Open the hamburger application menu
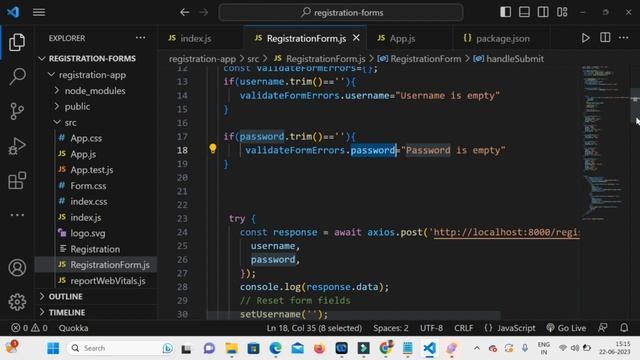Image resolution: width=640 pixels, height=360 pixels. (x=39, y=12)
